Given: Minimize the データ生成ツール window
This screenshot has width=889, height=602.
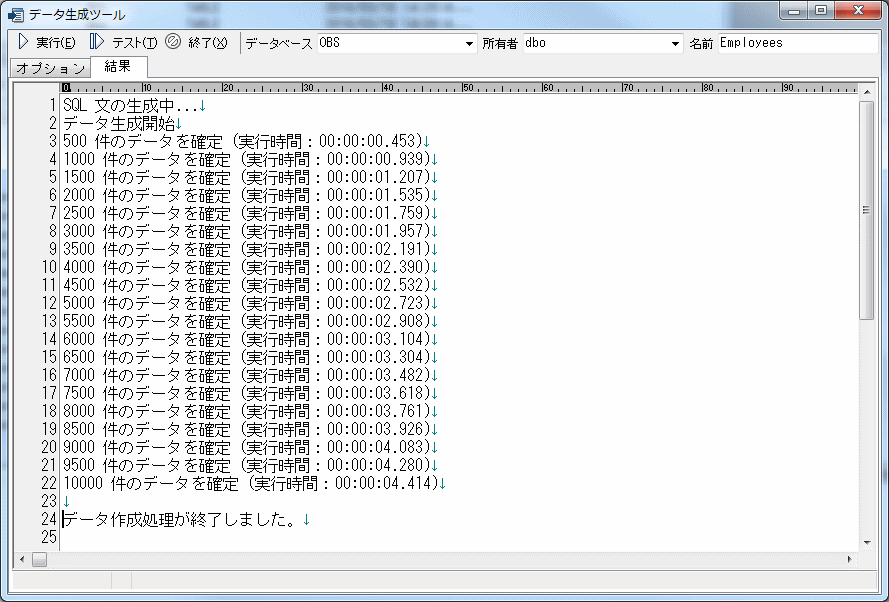Looking at the screenshot, I should pos(795,11).
